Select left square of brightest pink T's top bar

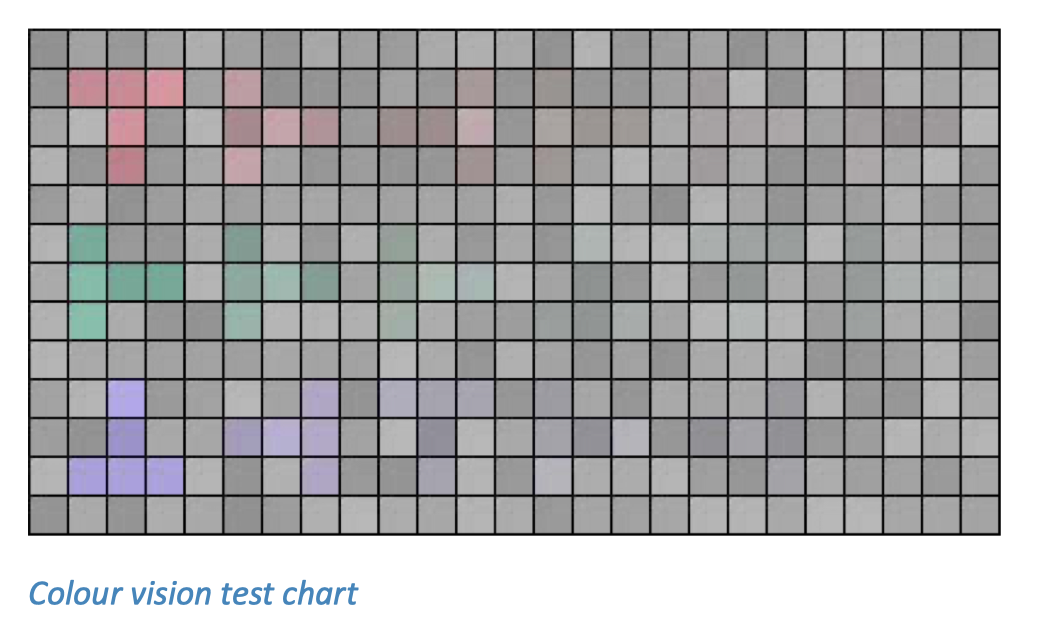pos(88,88)
